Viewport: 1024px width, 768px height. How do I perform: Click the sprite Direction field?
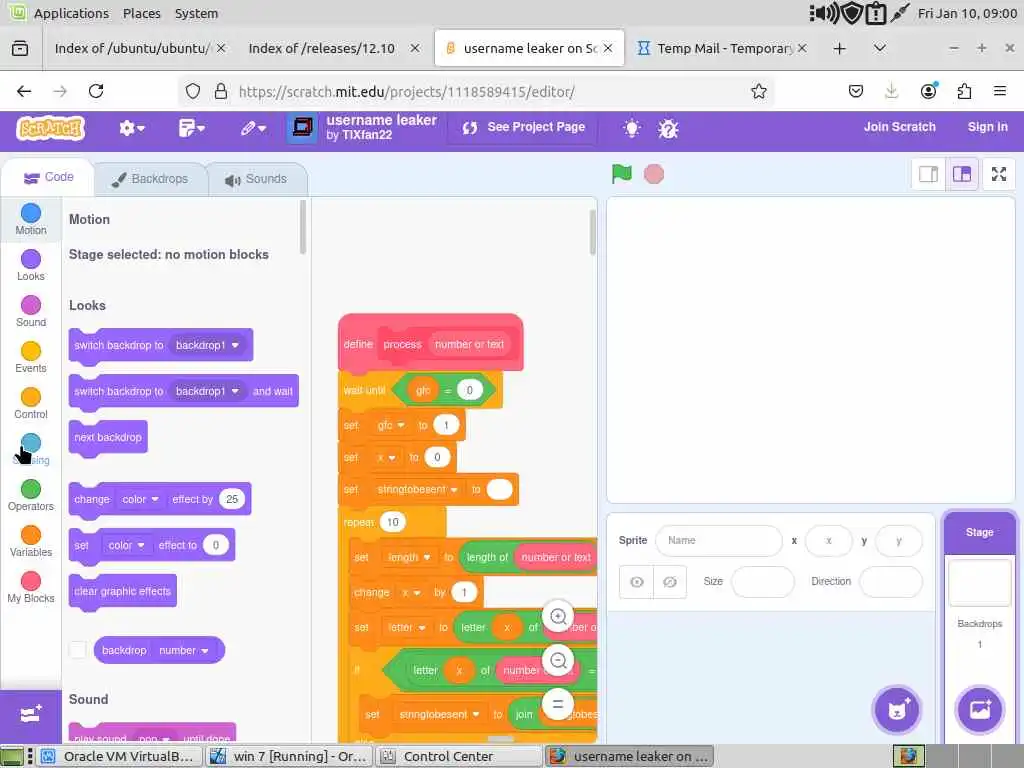coord(891,581)
